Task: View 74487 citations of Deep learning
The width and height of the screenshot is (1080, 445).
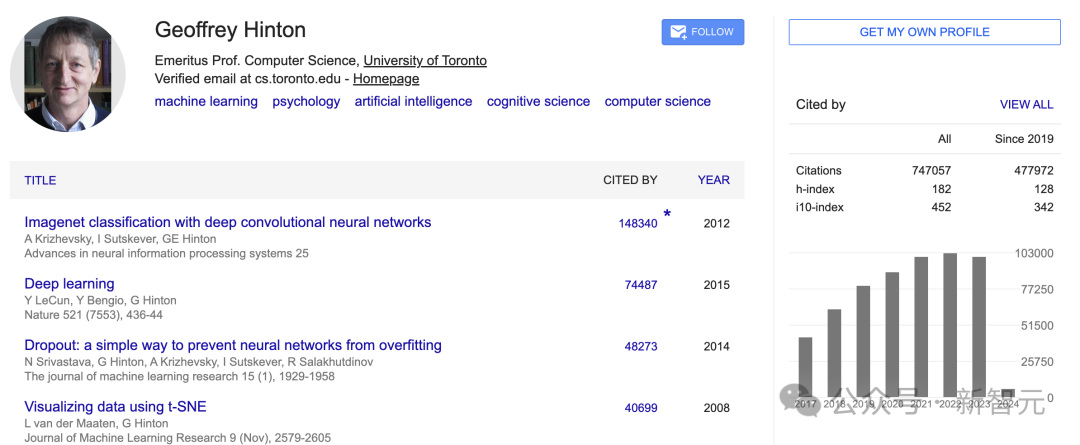Action: [641, 285]
